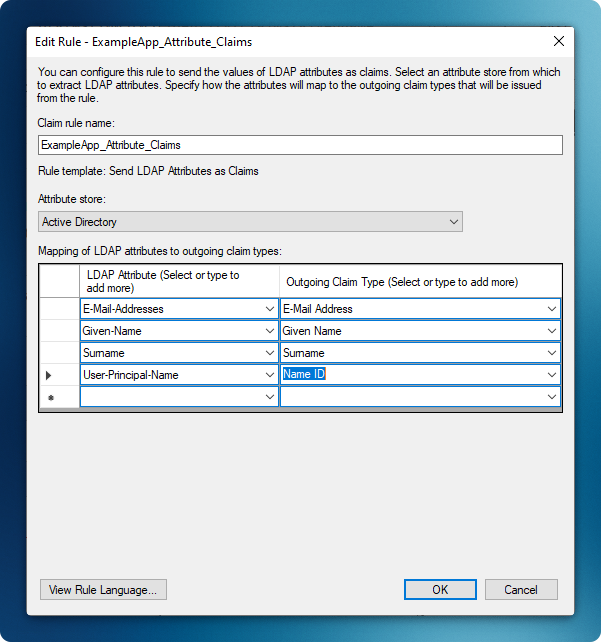
Task: Click the Name ID claim type text
Action: coord(304,375)
